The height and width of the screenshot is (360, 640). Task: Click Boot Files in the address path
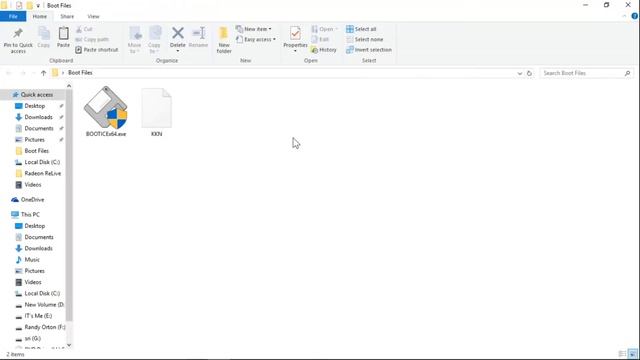(x=80, y=73)
